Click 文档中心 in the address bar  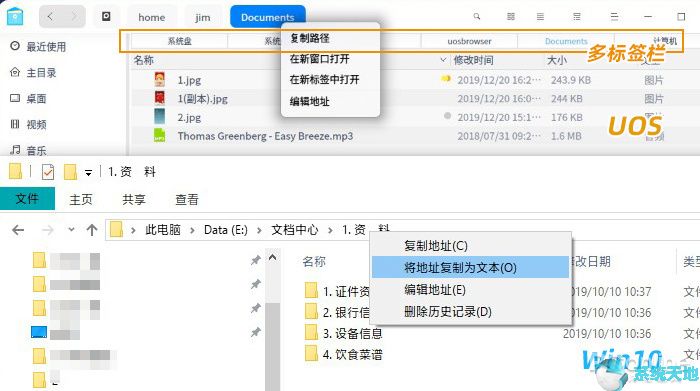pos(295,230)
